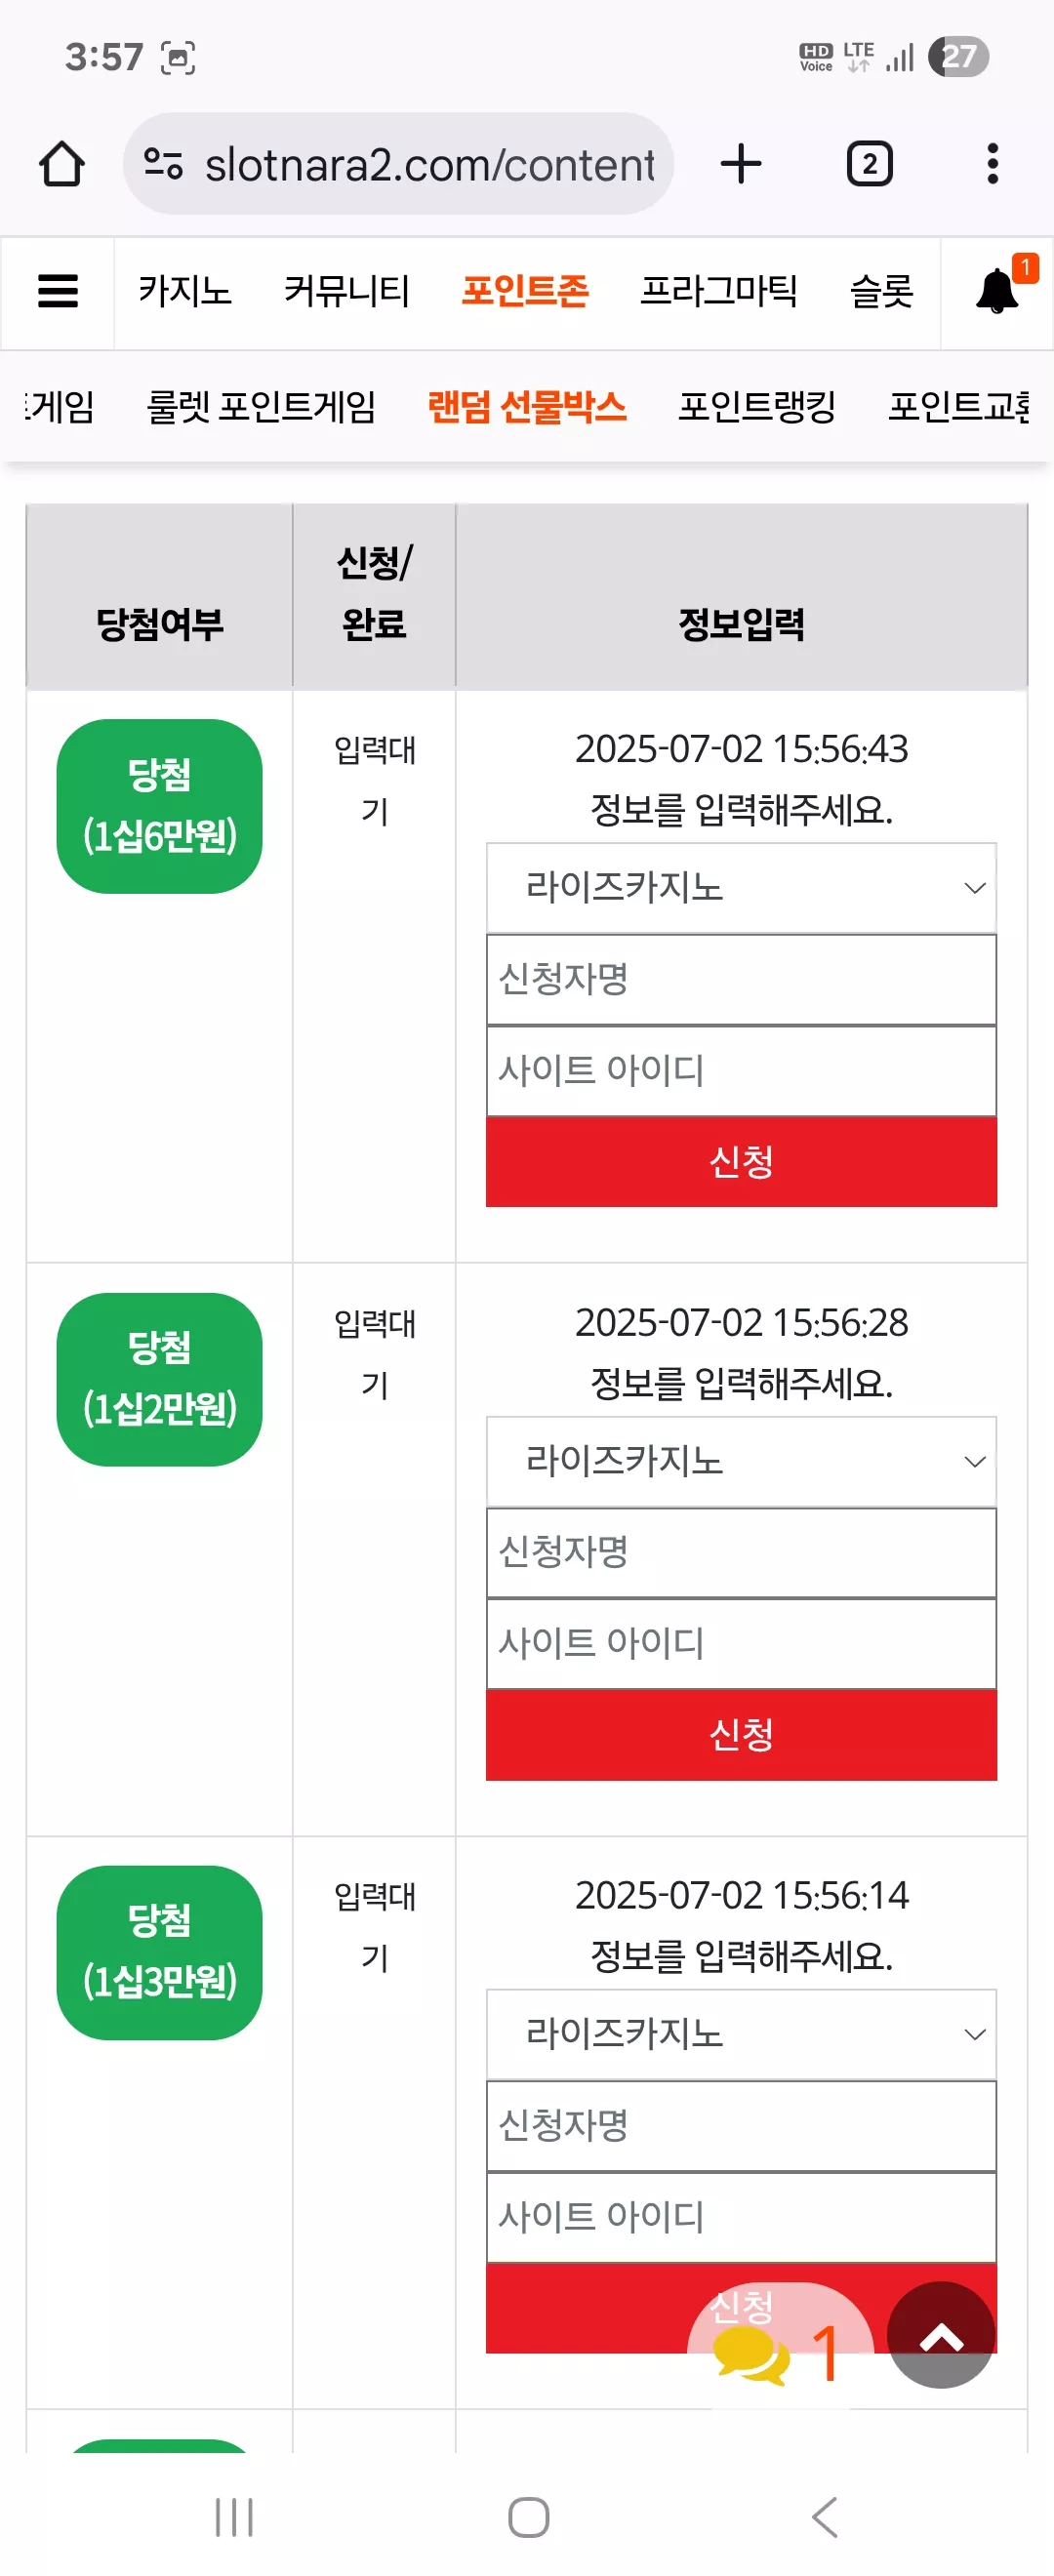Tap site settings icon in address bar

(163, 163)
